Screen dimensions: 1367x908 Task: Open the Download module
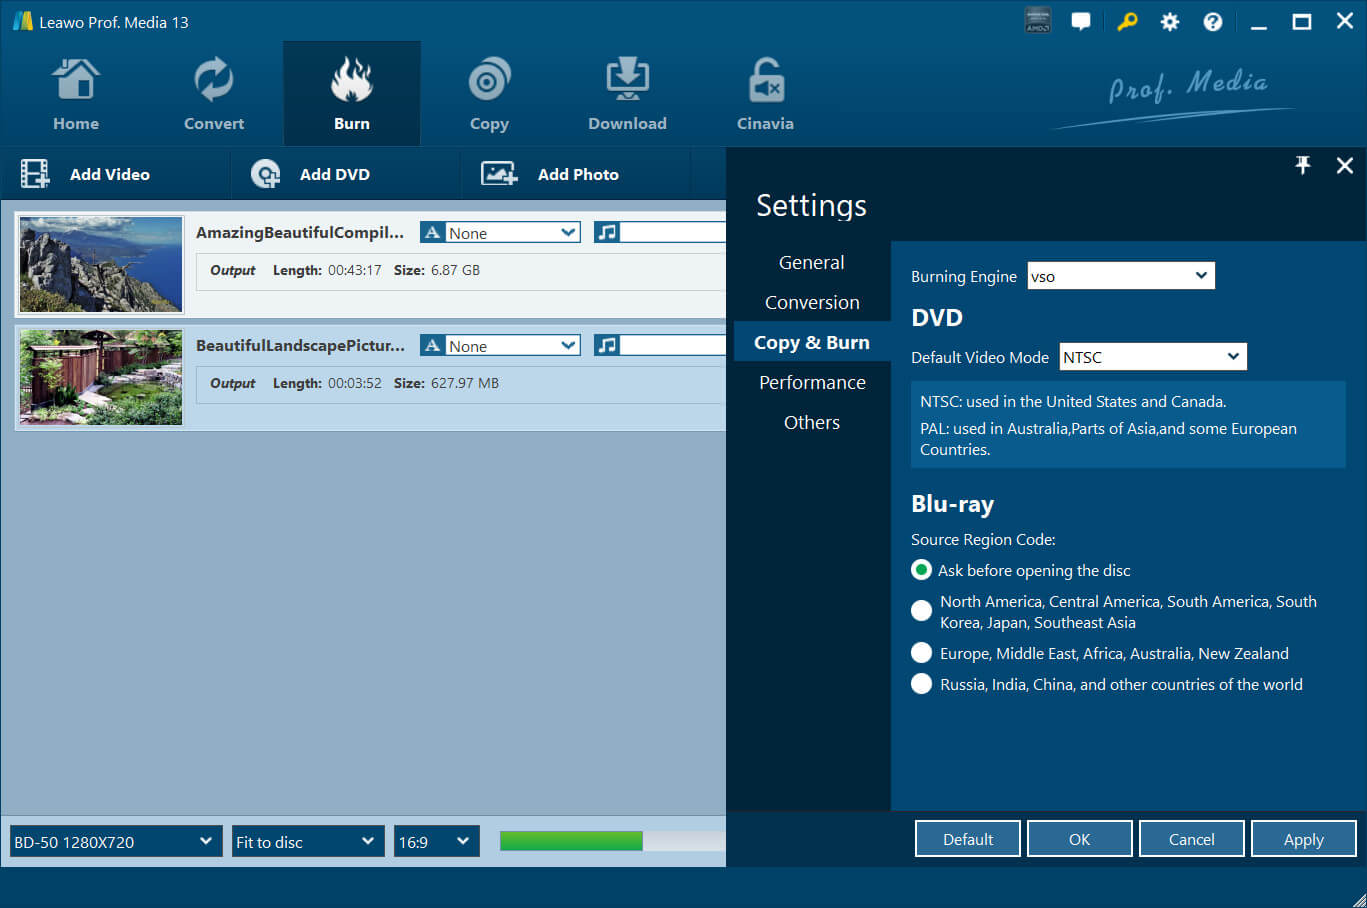[x=627, y=92]
